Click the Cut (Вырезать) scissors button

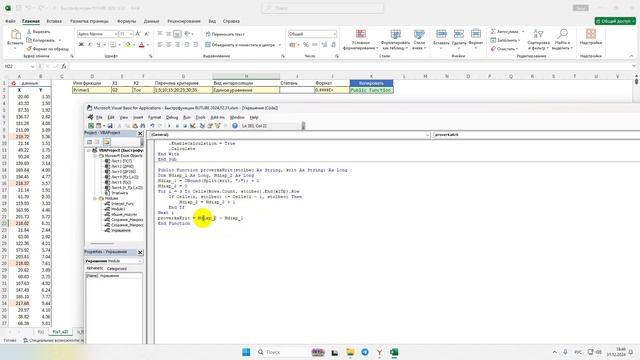(x=38, y=31)
